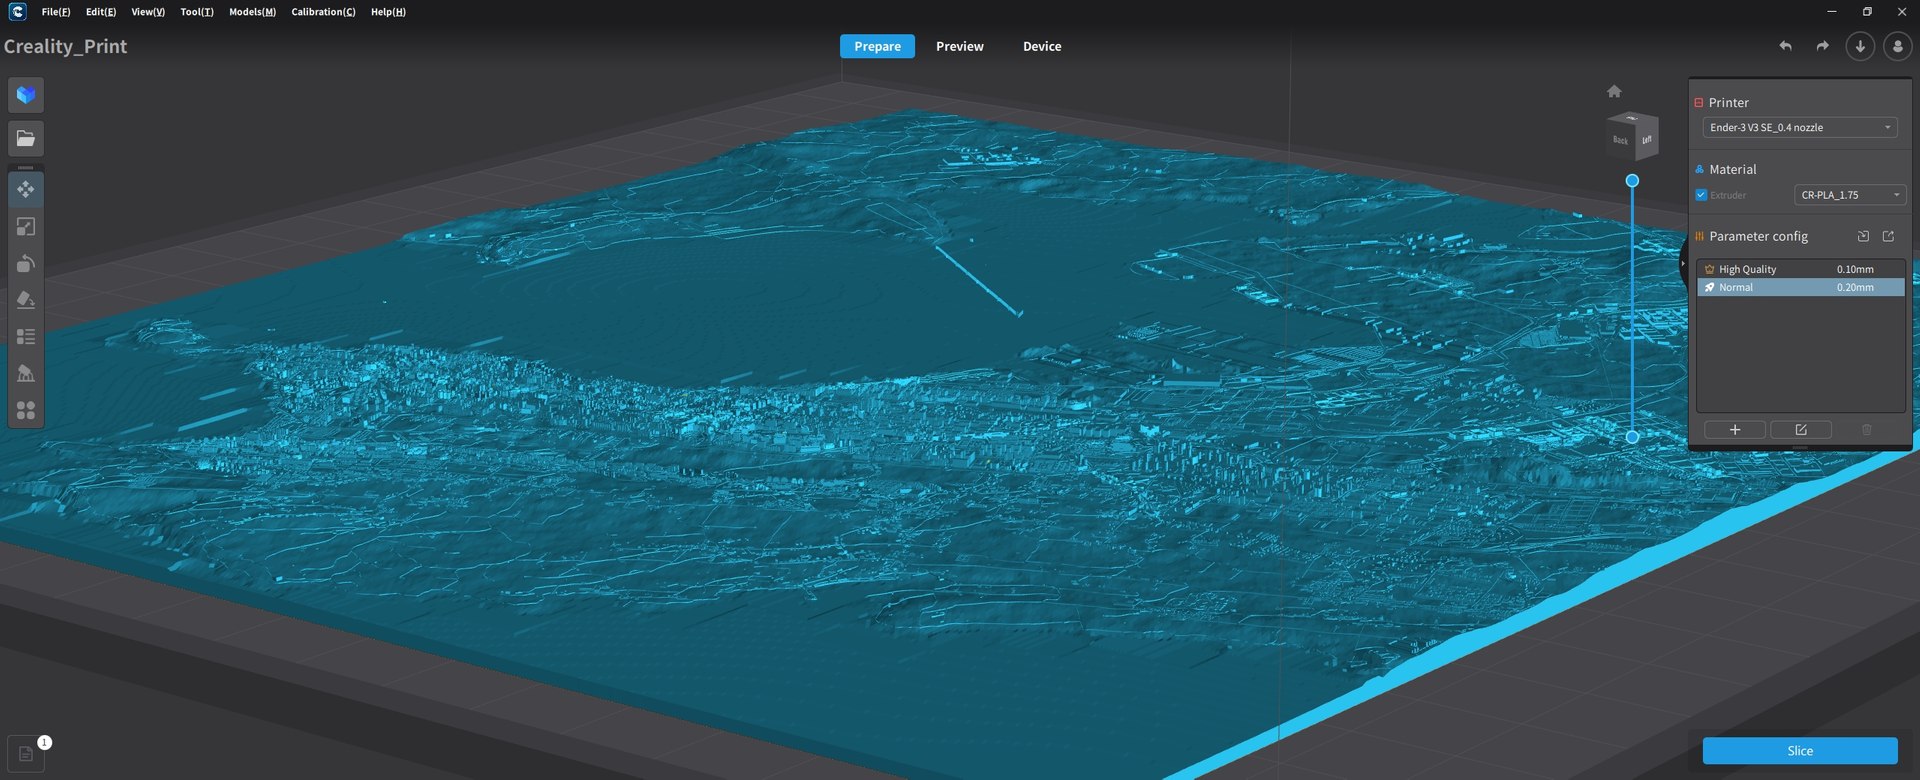The image size is (1920, 780).
Task: Open the notifications log icon
Action: coord(26,754)
